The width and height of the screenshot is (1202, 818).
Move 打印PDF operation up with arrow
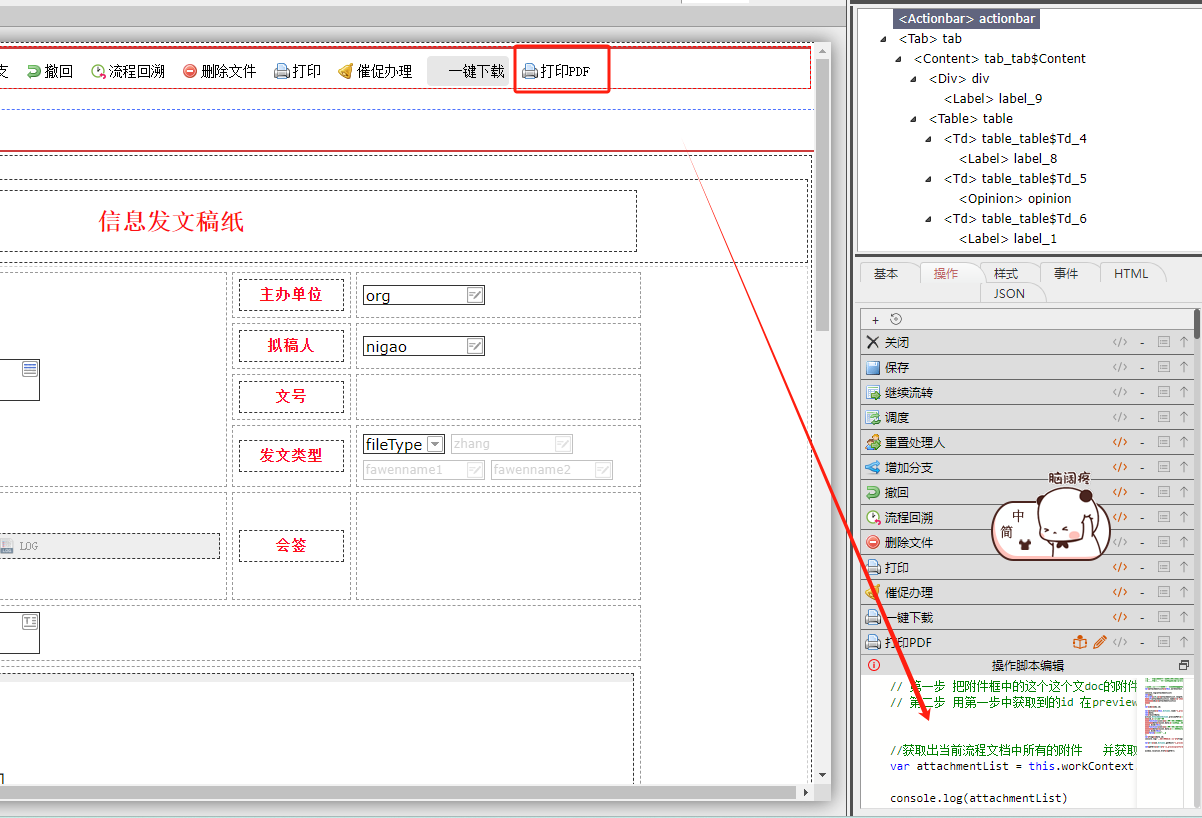(x=1184, y=642)
